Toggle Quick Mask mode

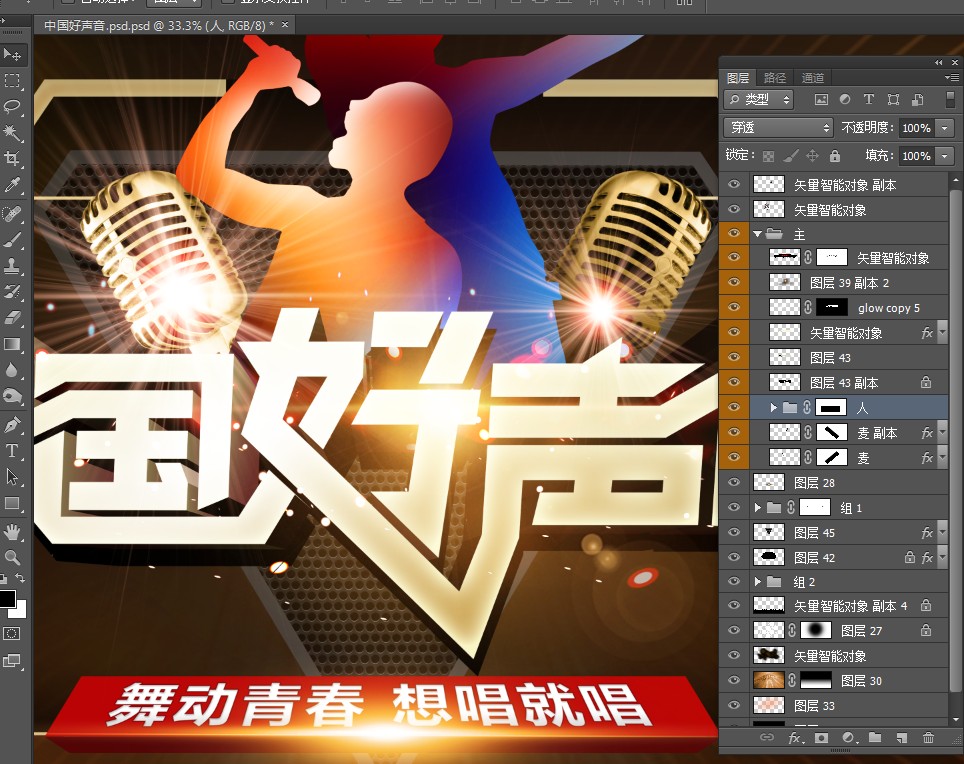12,633
